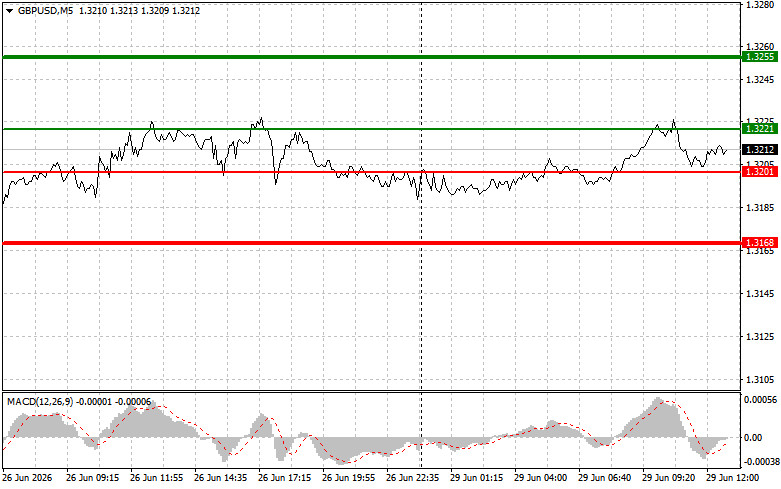Click the 1.3280 price scale value
Screen dimensions: 781x489
click(x=759, y=5)
